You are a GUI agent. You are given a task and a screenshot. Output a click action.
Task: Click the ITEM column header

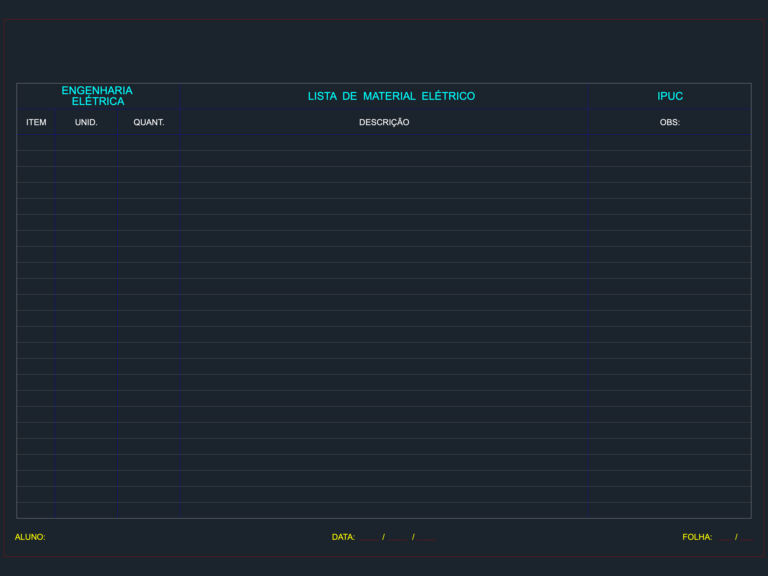[36, 122]
